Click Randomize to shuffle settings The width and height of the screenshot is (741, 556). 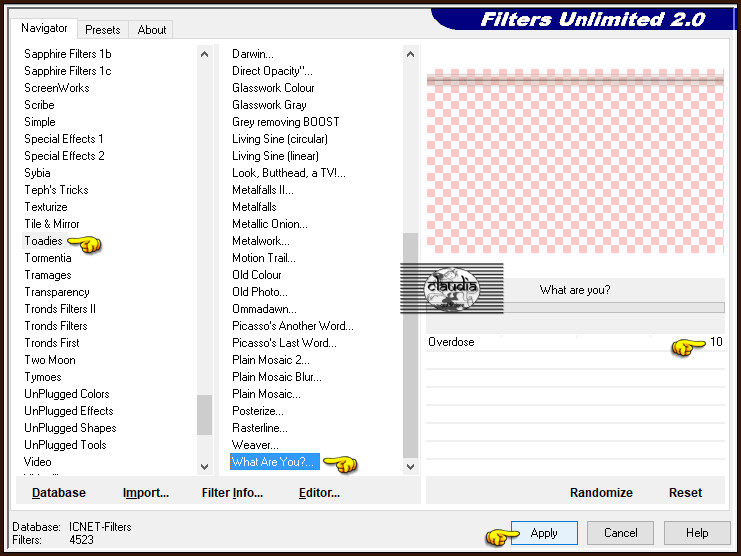tap(601, 493)
